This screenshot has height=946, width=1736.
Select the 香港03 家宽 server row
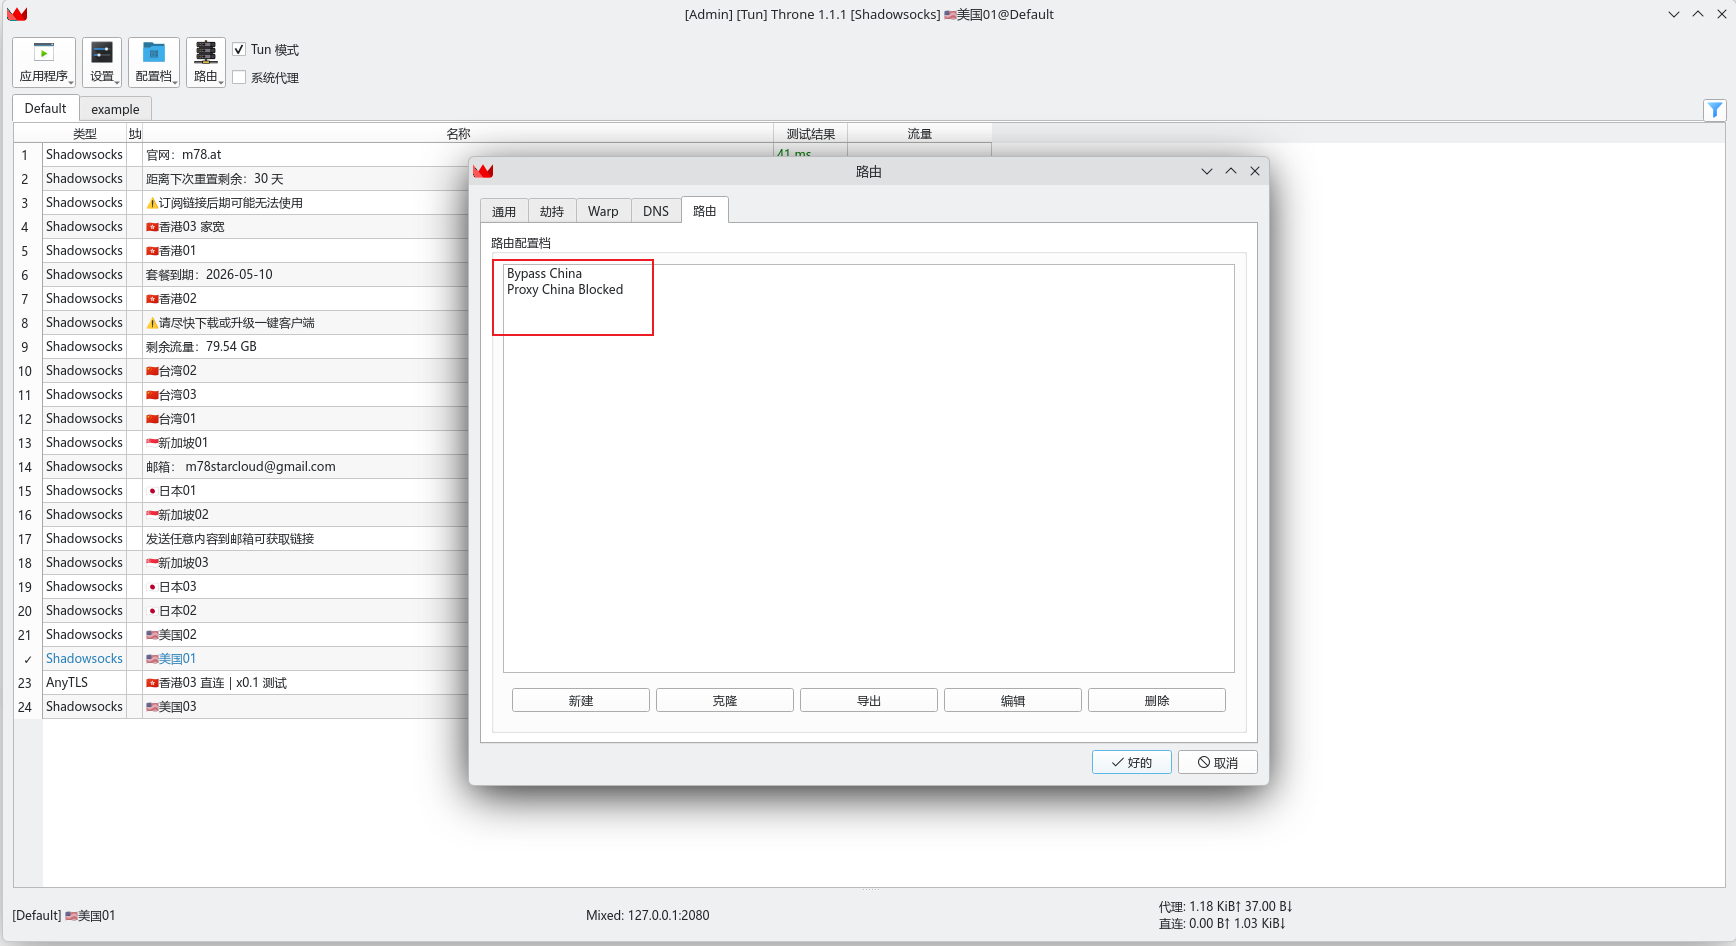point(255,227)
